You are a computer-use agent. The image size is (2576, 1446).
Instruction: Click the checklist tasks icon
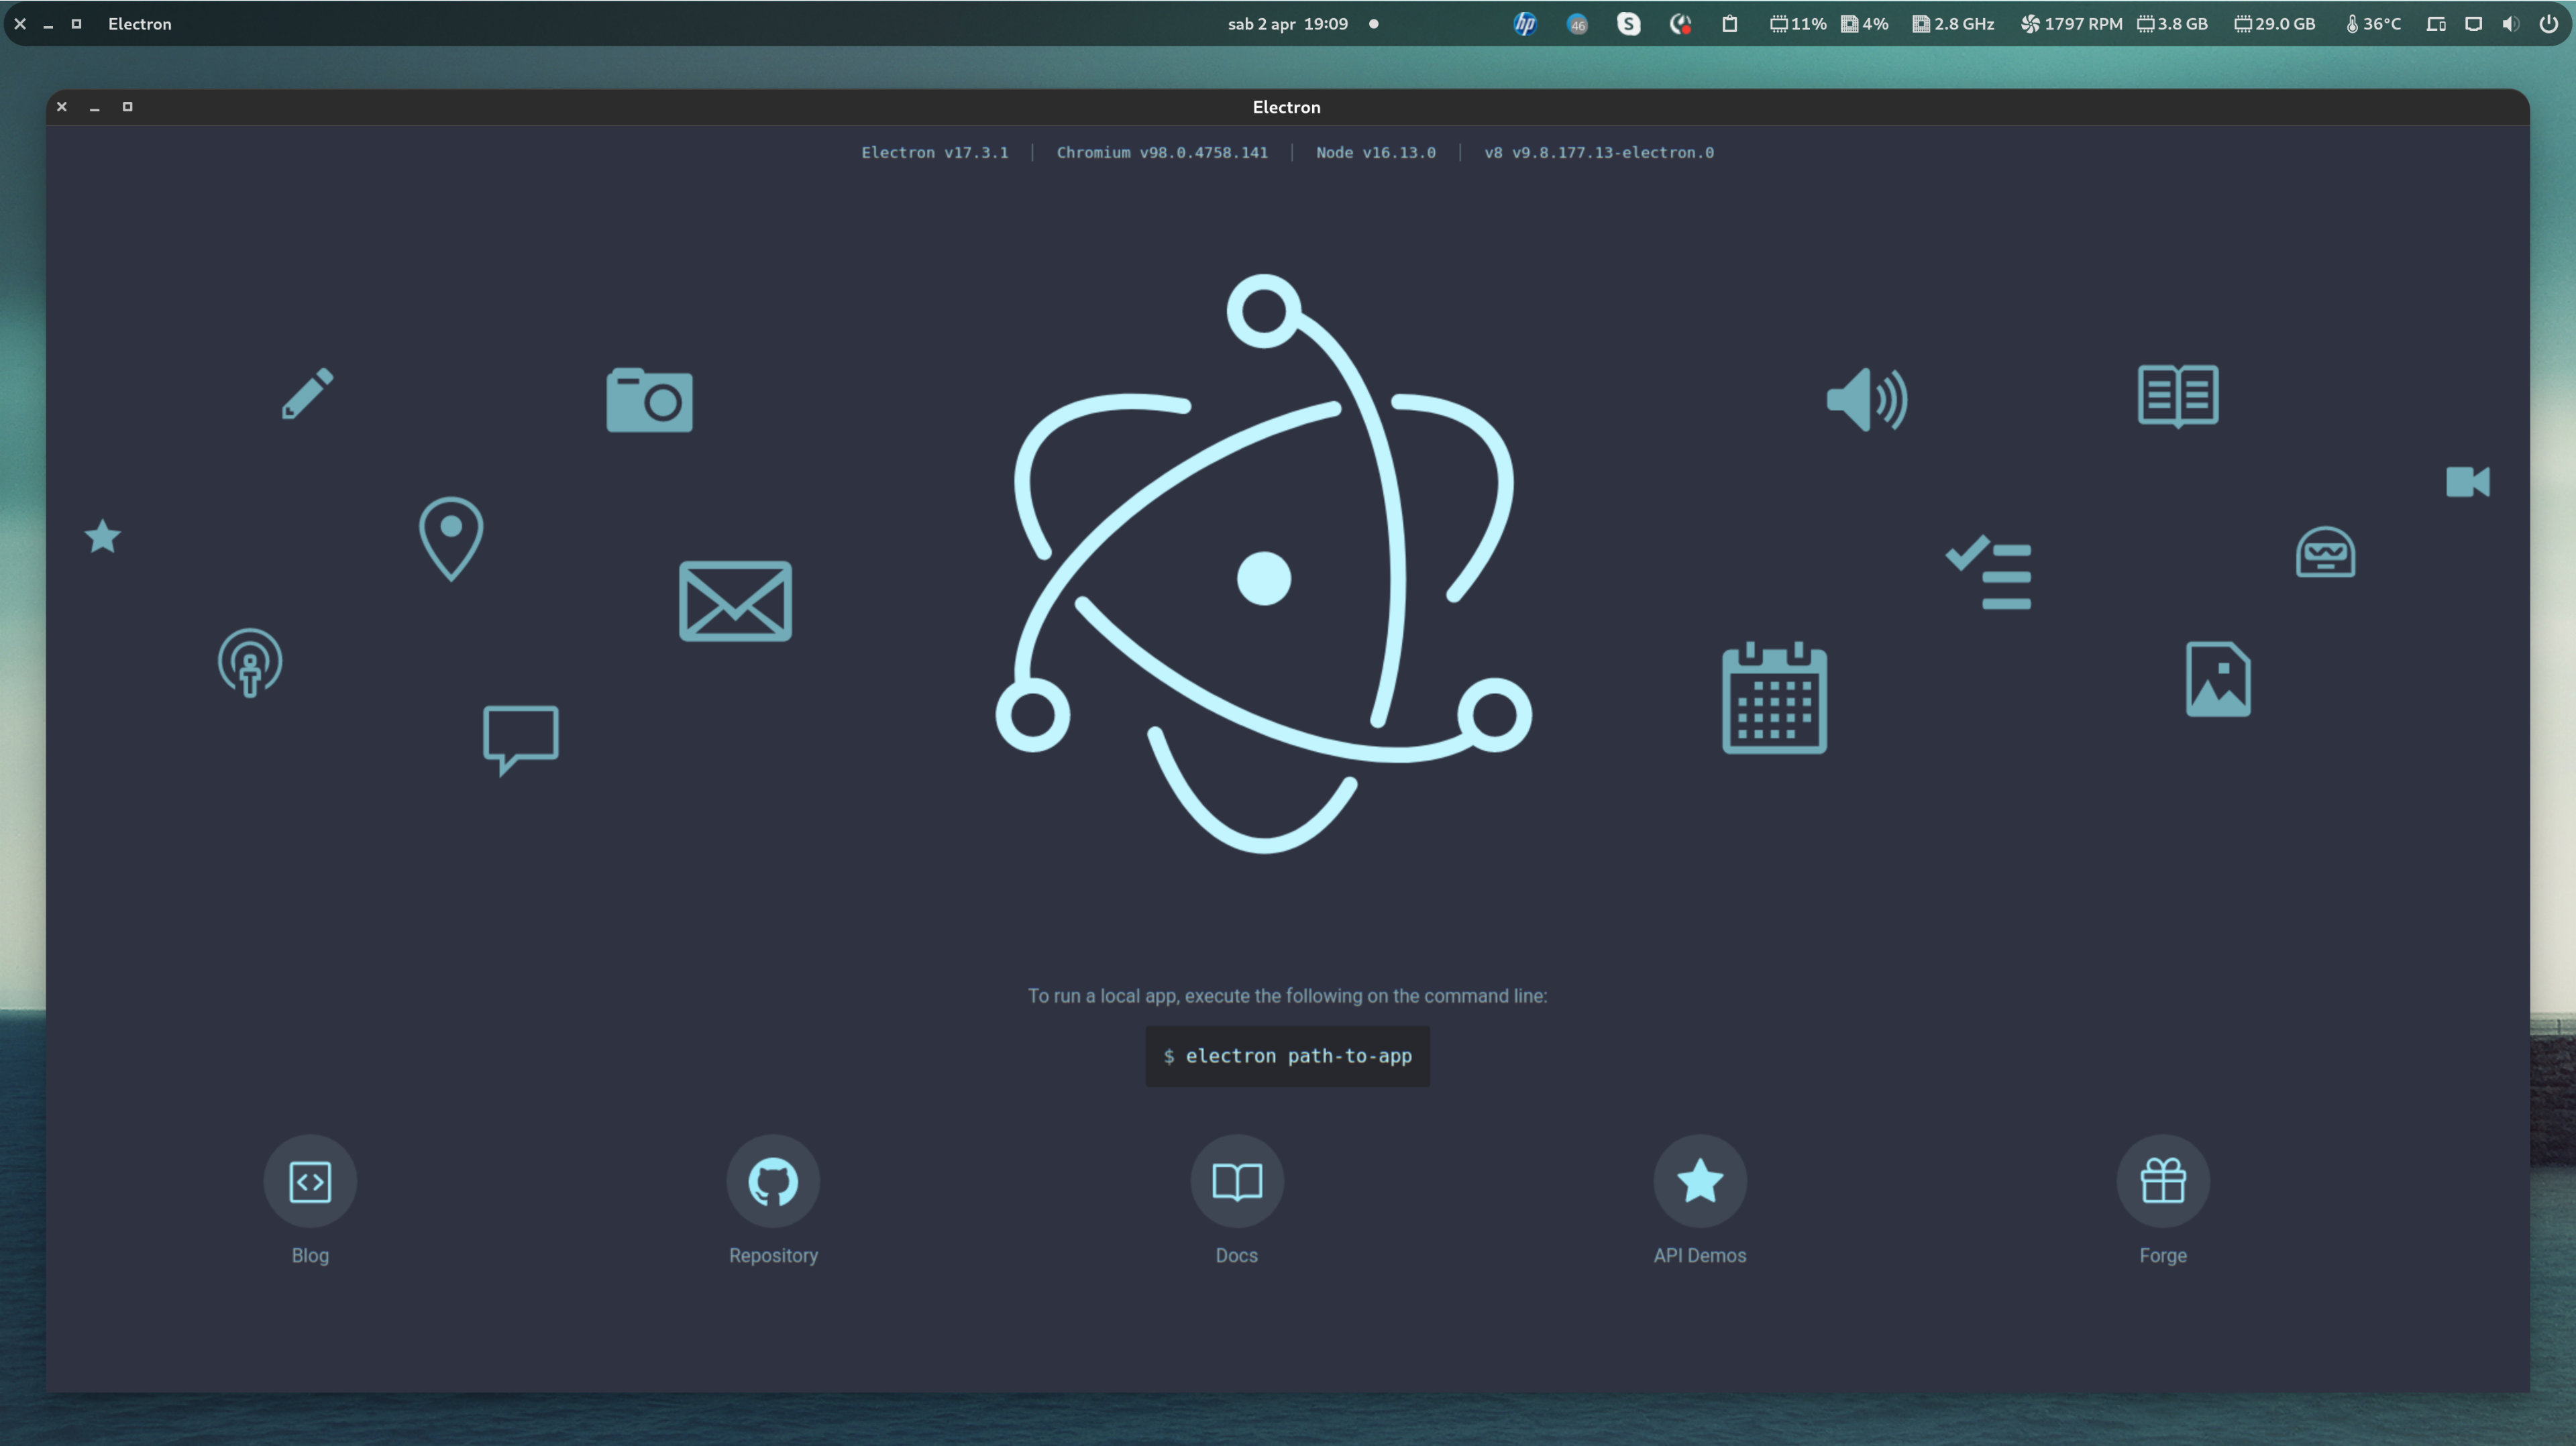[x=1989, y=574]
